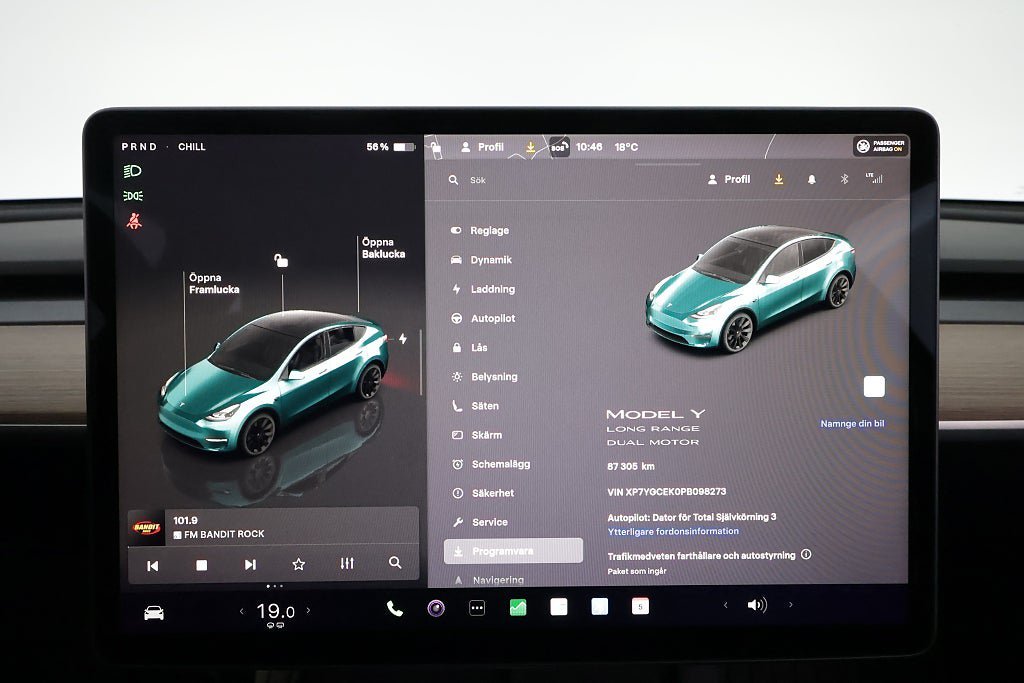
Task: Open car controls icon in bottom bar
Action: point(154,612)
